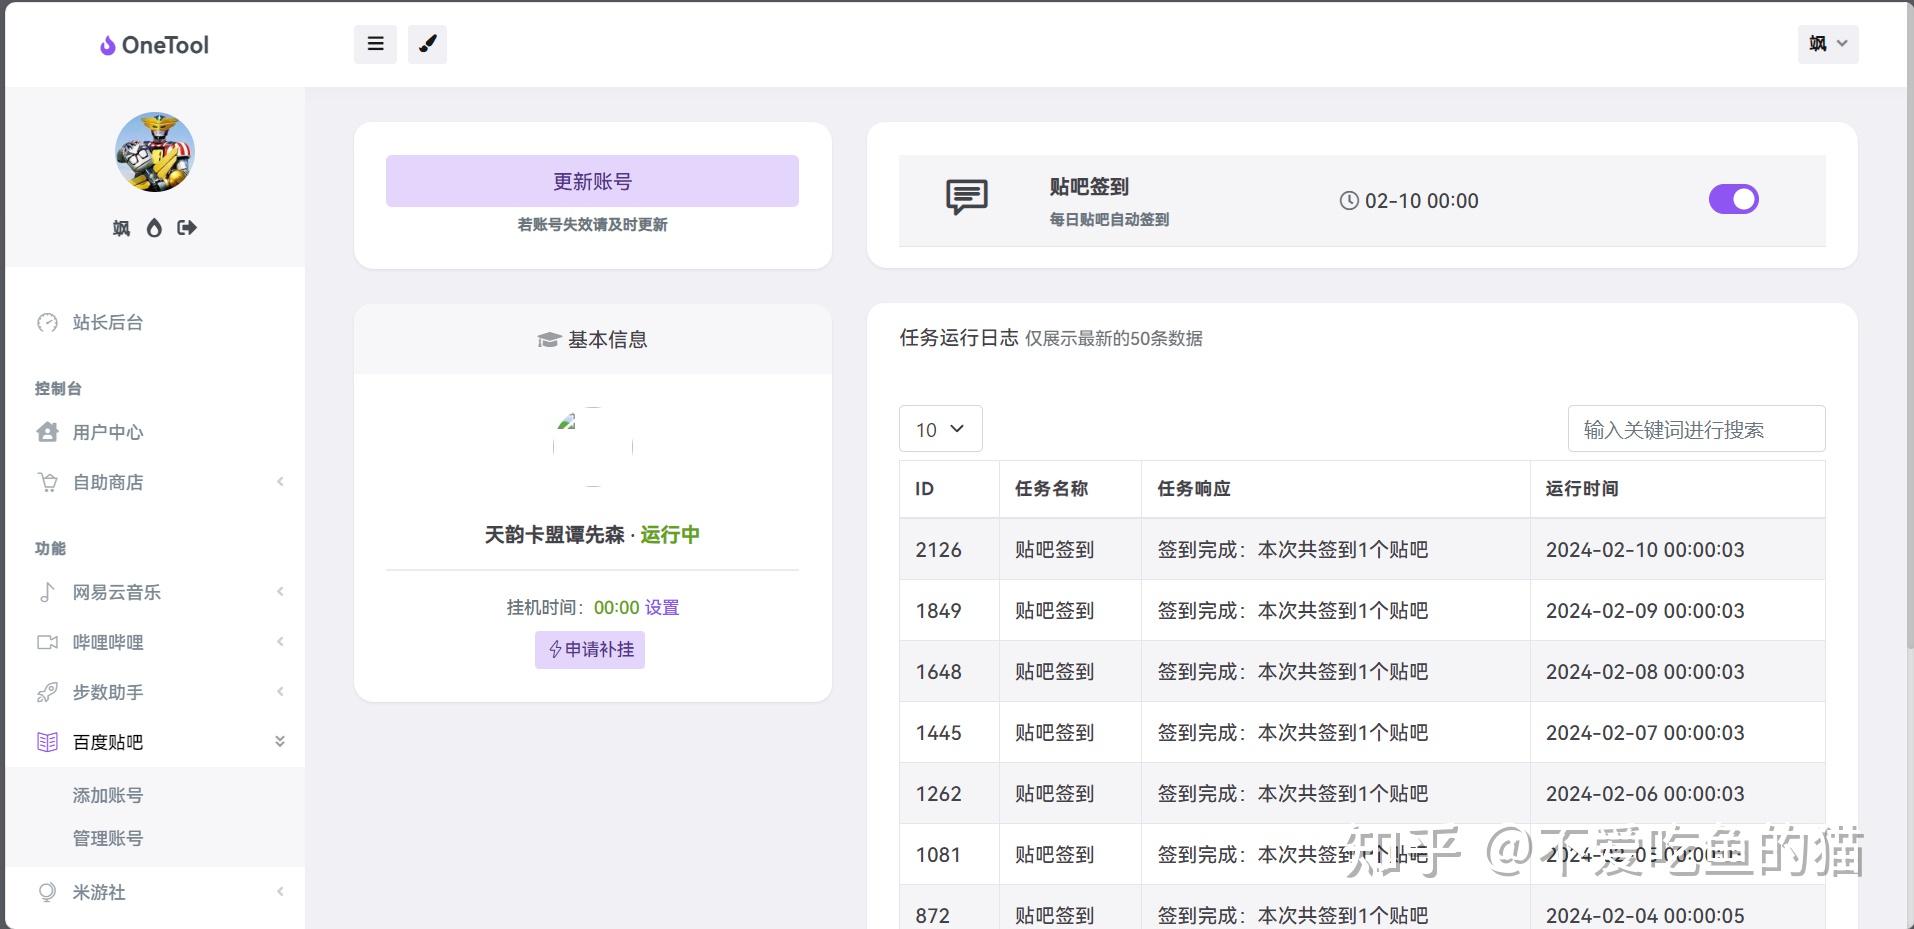Screen dimensions: 1914x929
Task: Select 管理账号 under 百度贴吧
Action: pyautogui.click(x=107, y=838)
